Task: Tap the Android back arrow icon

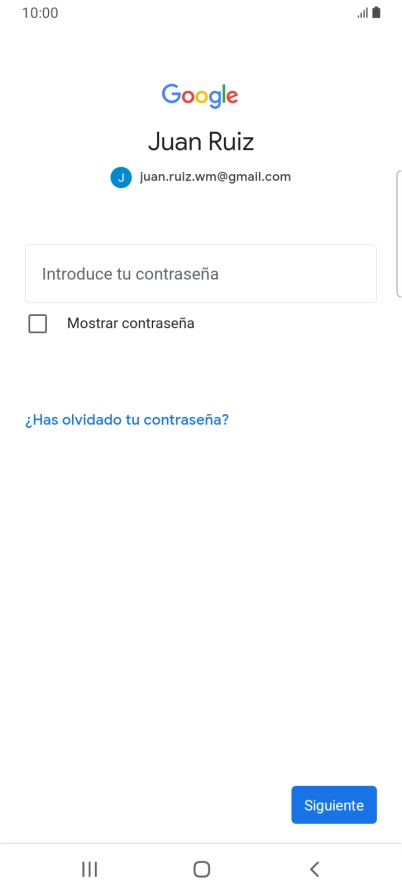Action: [x=314, y=869]
